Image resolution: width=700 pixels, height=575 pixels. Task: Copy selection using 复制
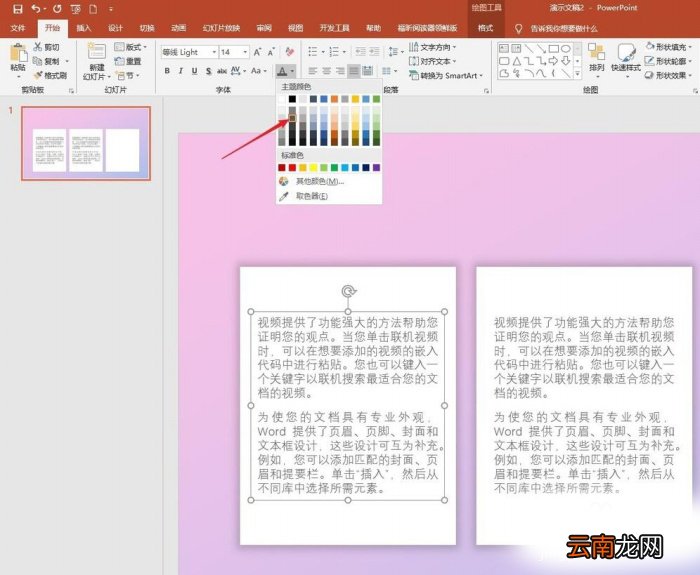pyautogui.click(x=46, y=61)
